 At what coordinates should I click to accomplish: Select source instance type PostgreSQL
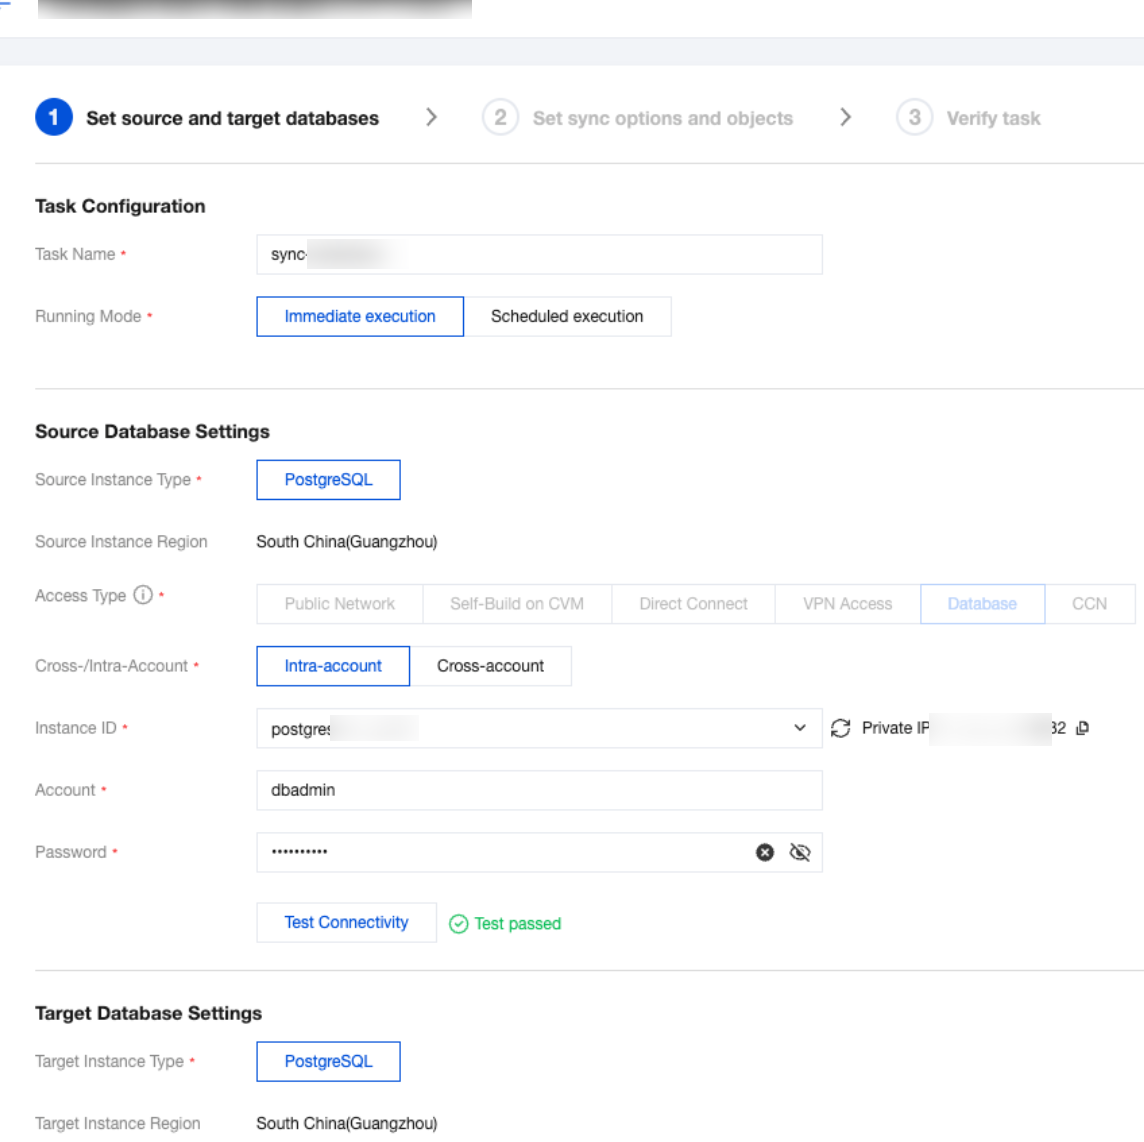(x=328, y=480)
